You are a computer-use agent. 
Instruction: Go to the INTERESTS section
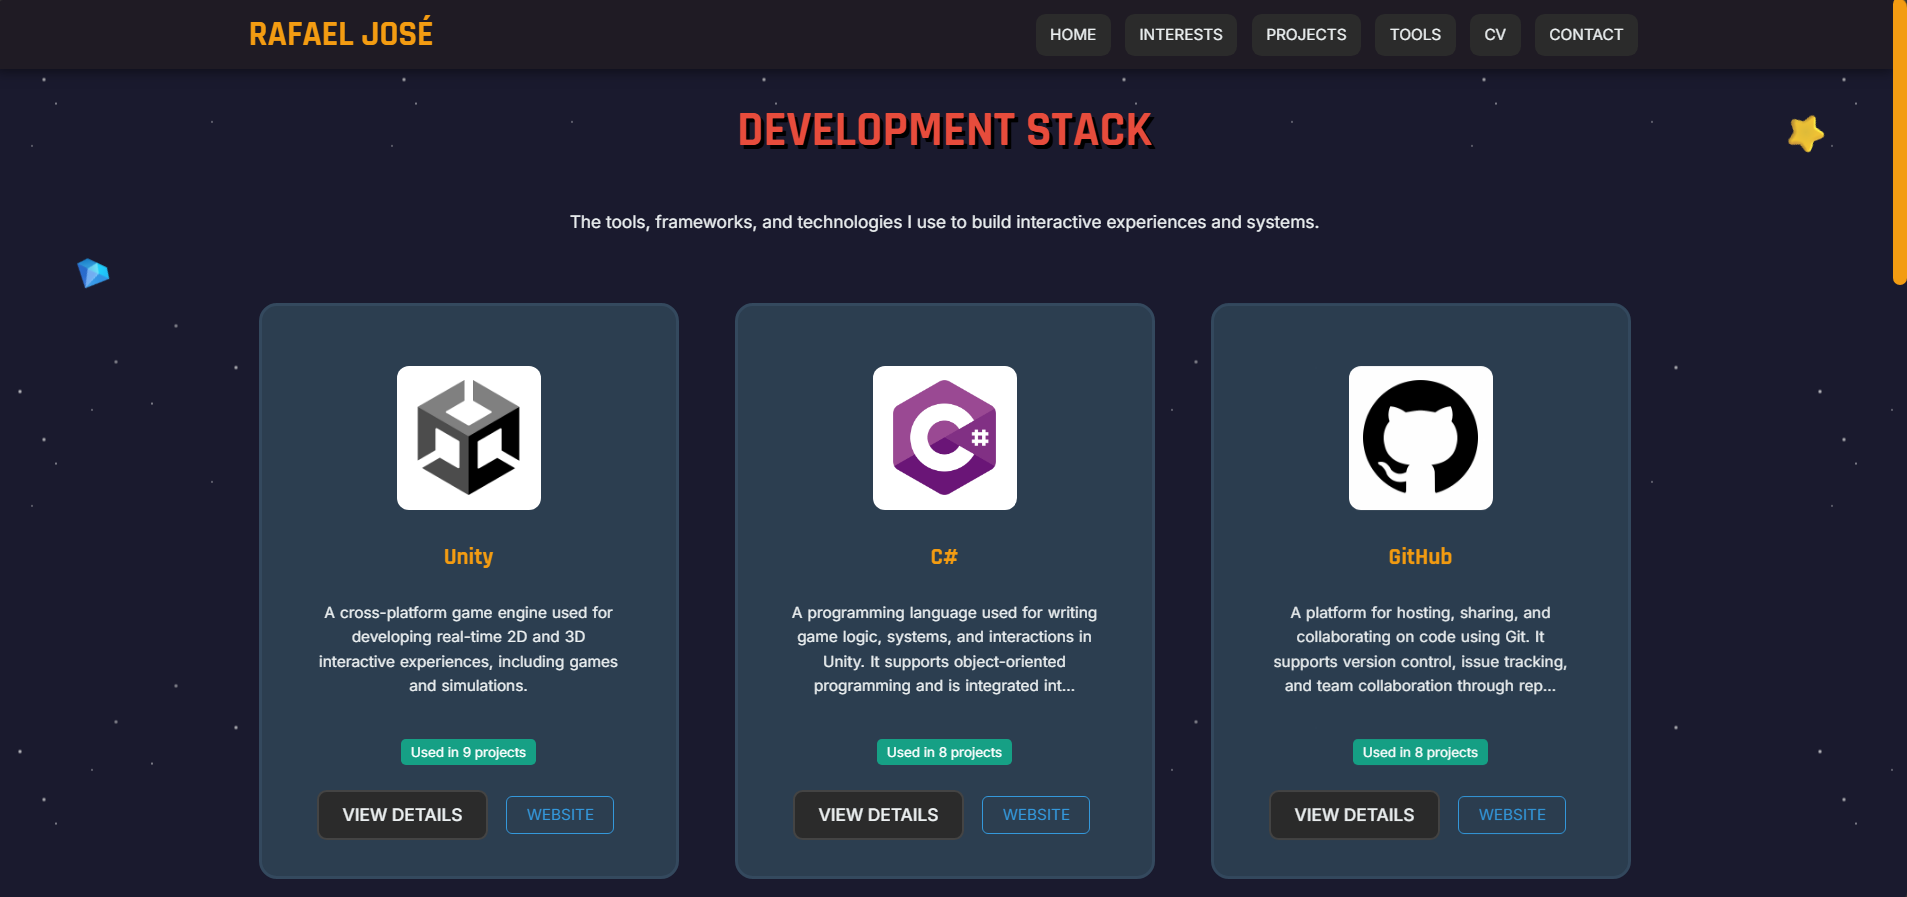click(x=1181, y=35)
